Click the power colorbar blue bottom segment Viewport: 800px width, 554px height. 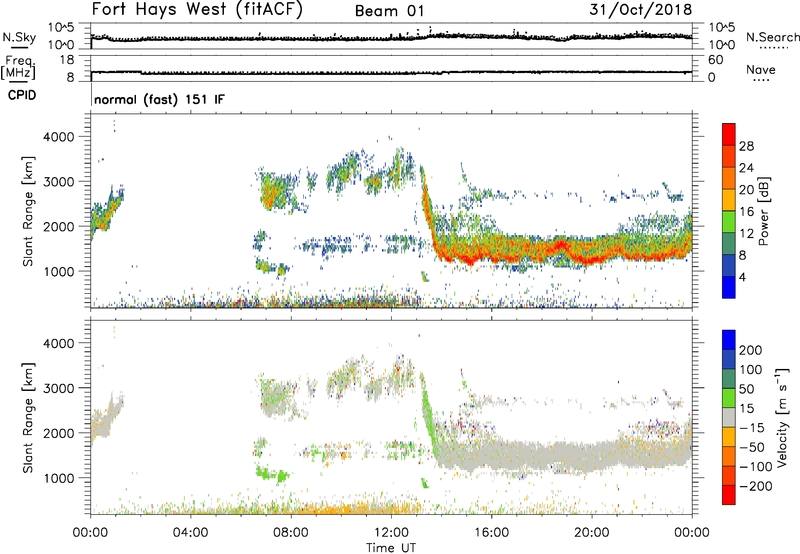(729, 287)
